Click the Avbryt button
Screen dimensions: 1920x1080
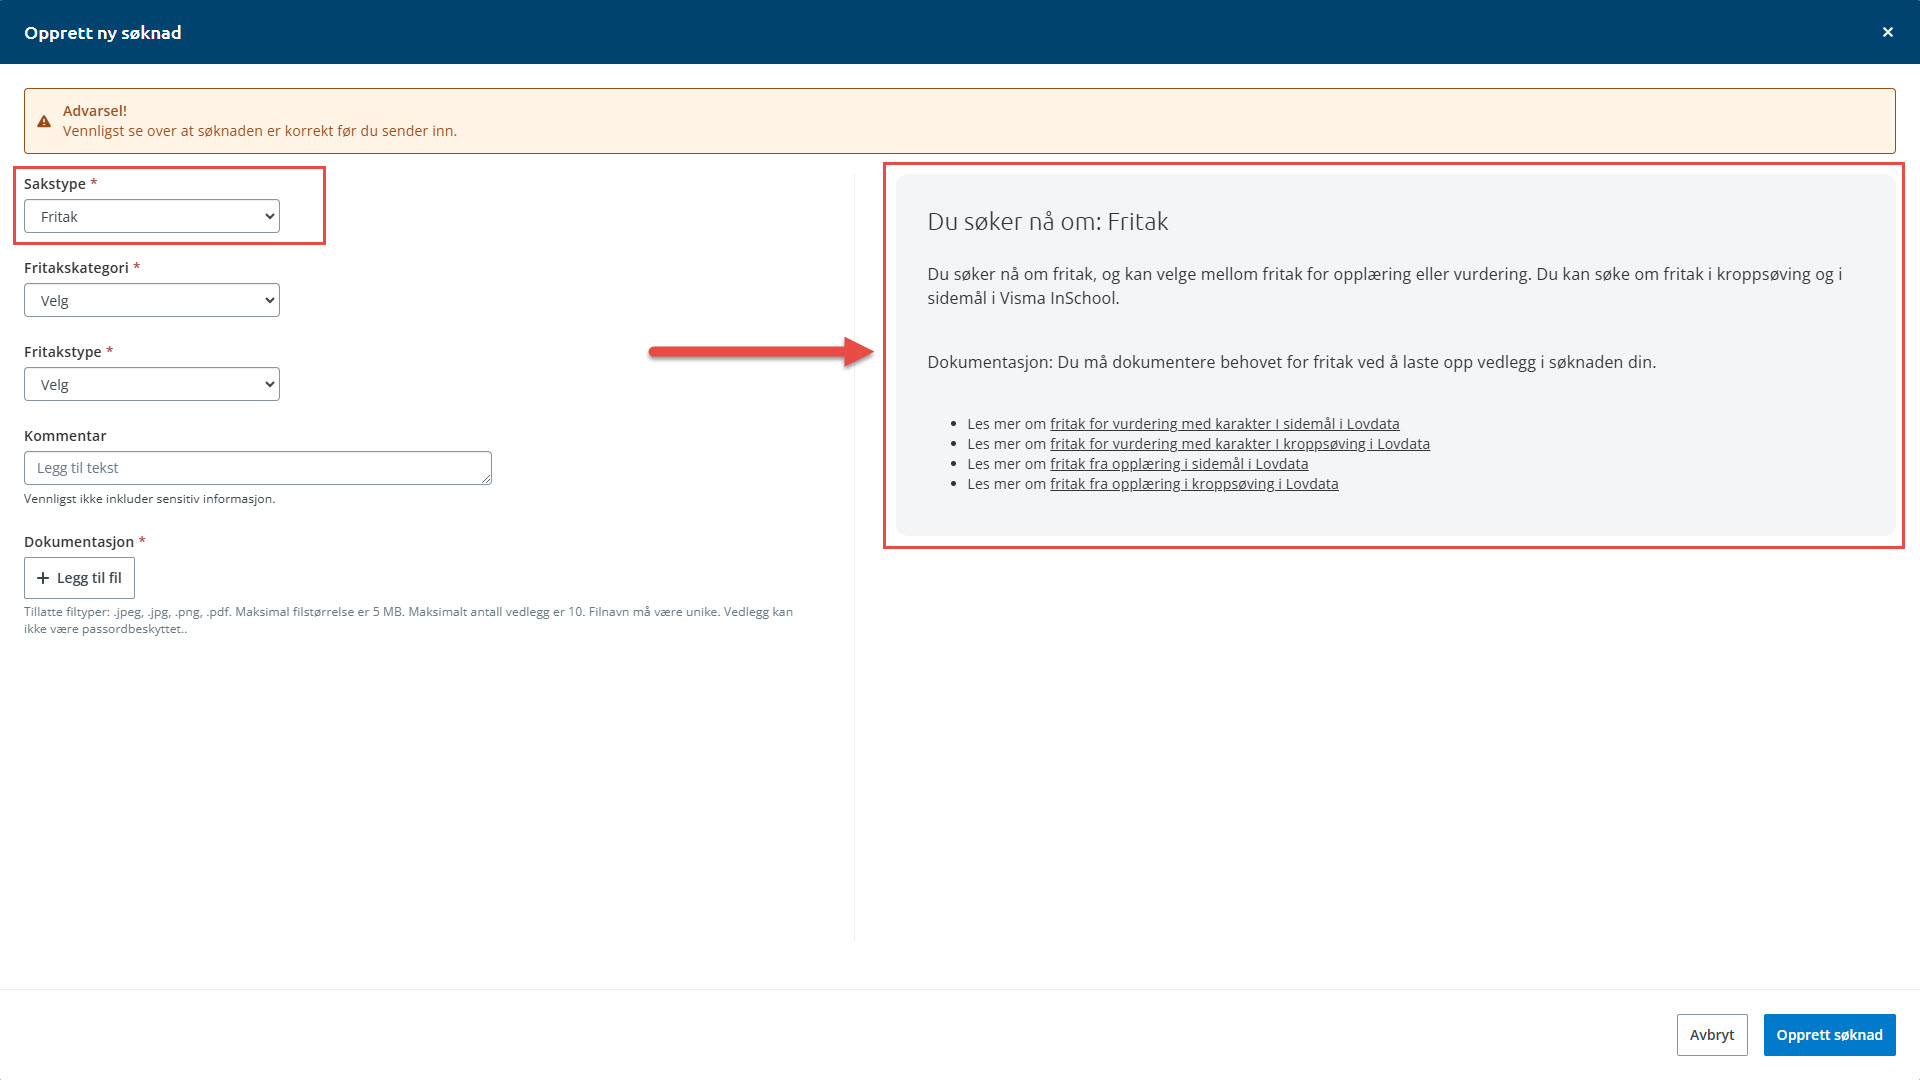click(1711, 1035)
